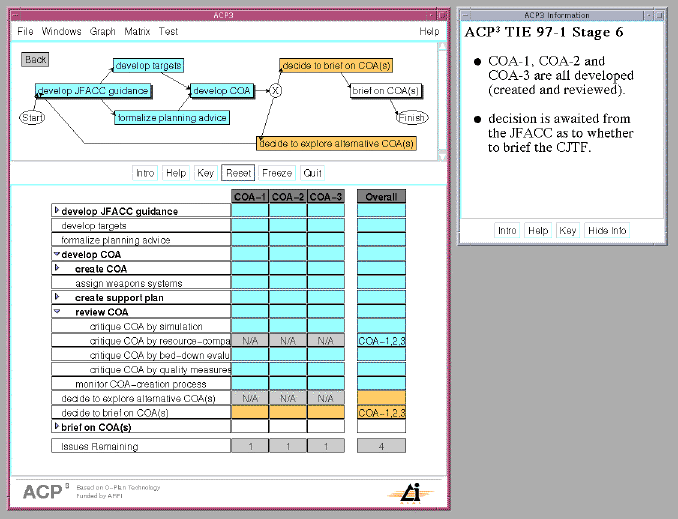Screen dimensions: 678x519
Task: Click the 'formalize planning advice' graph node
Action: (171, 118)
